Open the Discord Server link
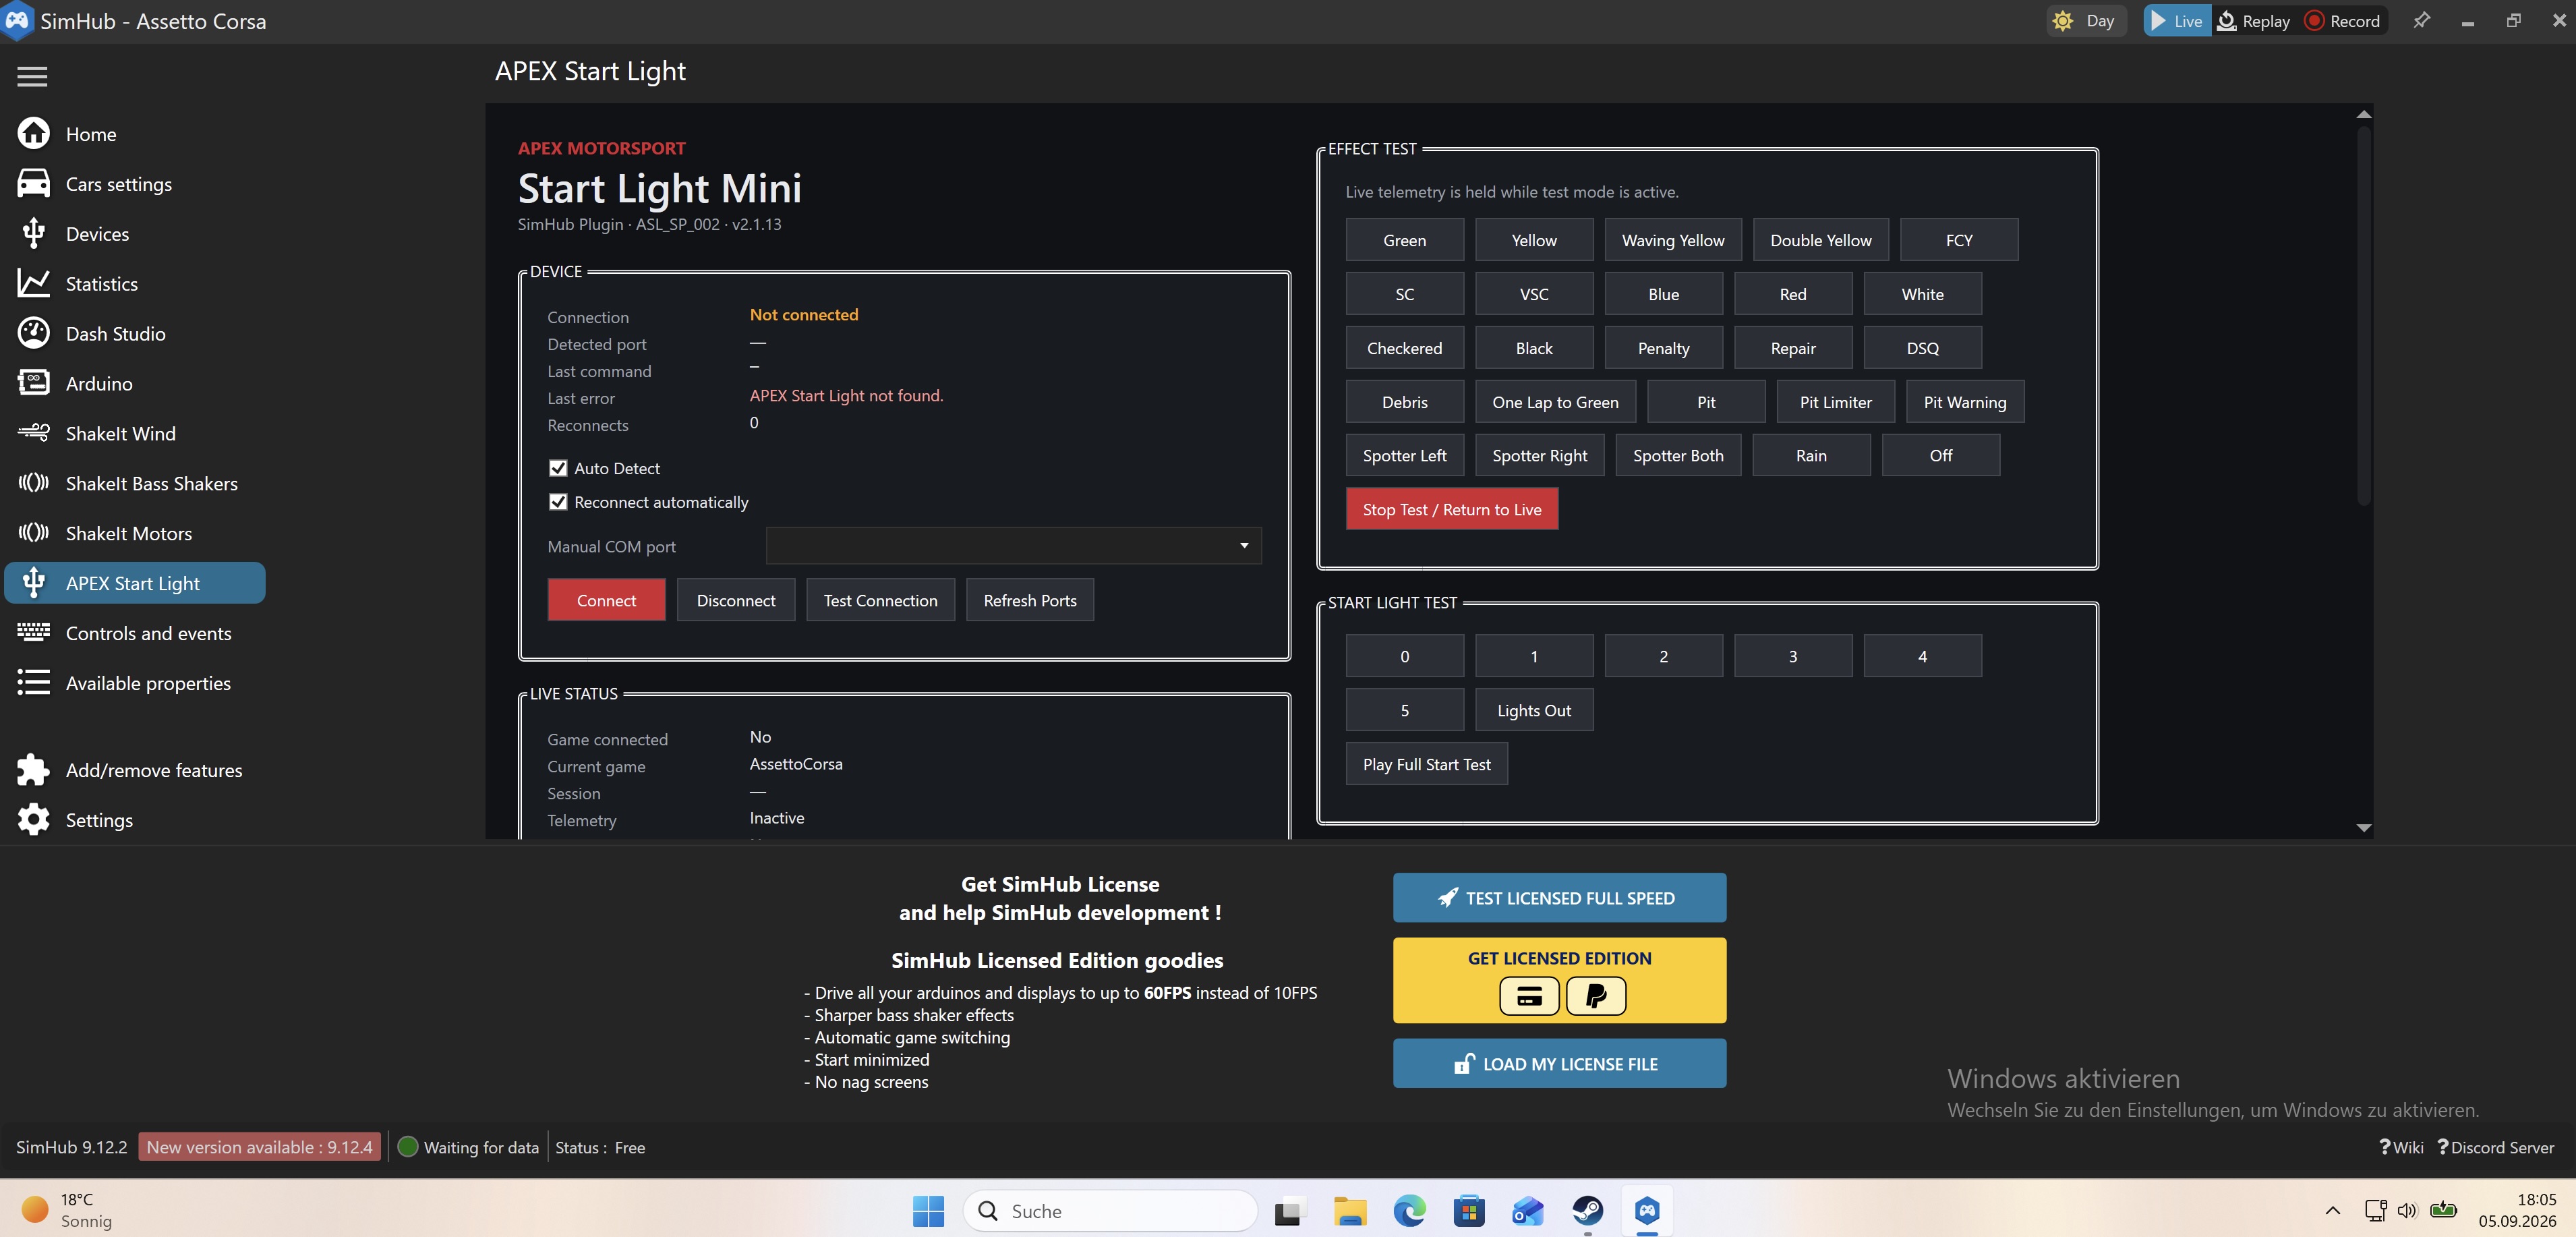This screenshot has height=1237, width=2576. tap(2495, 1147)
